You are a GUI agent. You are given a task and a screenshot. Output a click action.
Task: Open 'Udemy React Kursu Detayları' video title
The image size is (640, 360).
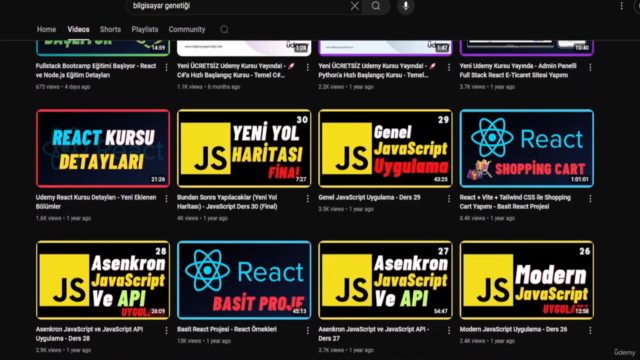coord(96,202)
